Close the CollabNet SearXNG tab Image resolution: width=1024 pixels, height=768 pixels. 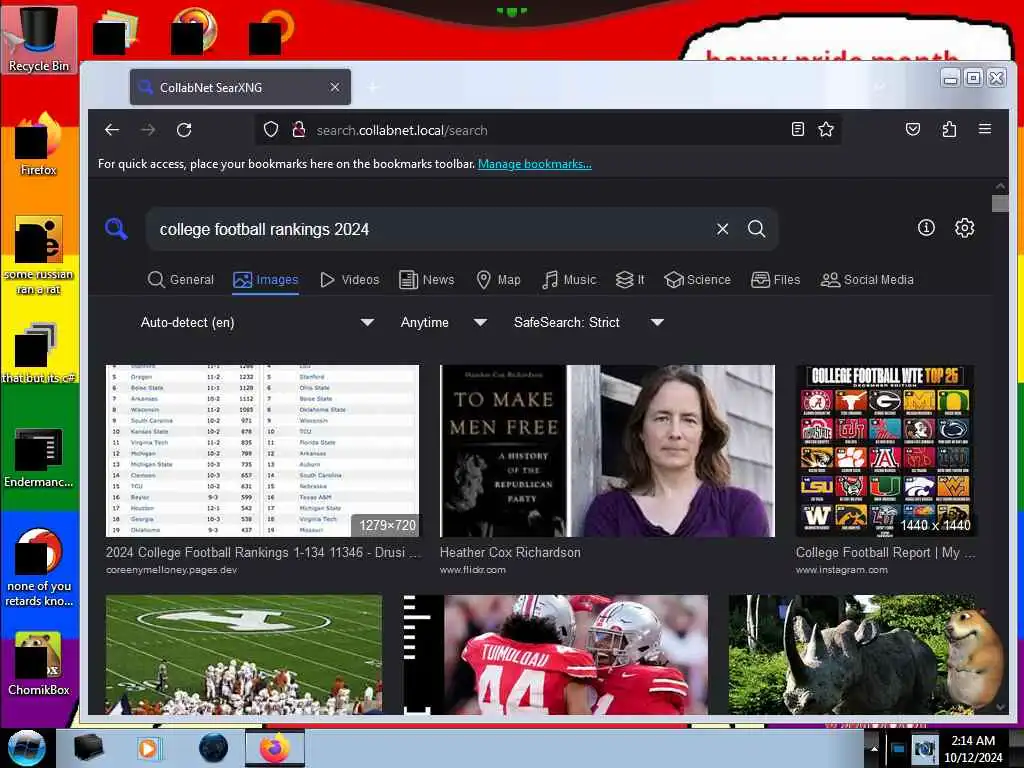[334, 87]
